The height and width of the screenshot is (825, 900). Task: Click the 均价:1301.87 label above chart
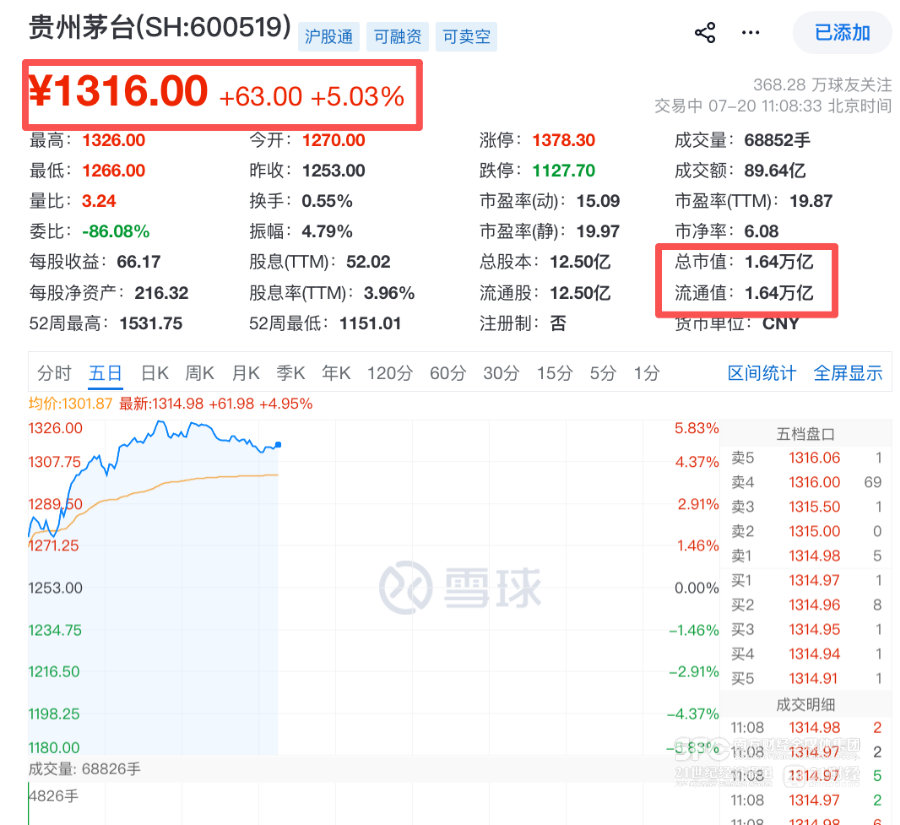click(71, 404)
